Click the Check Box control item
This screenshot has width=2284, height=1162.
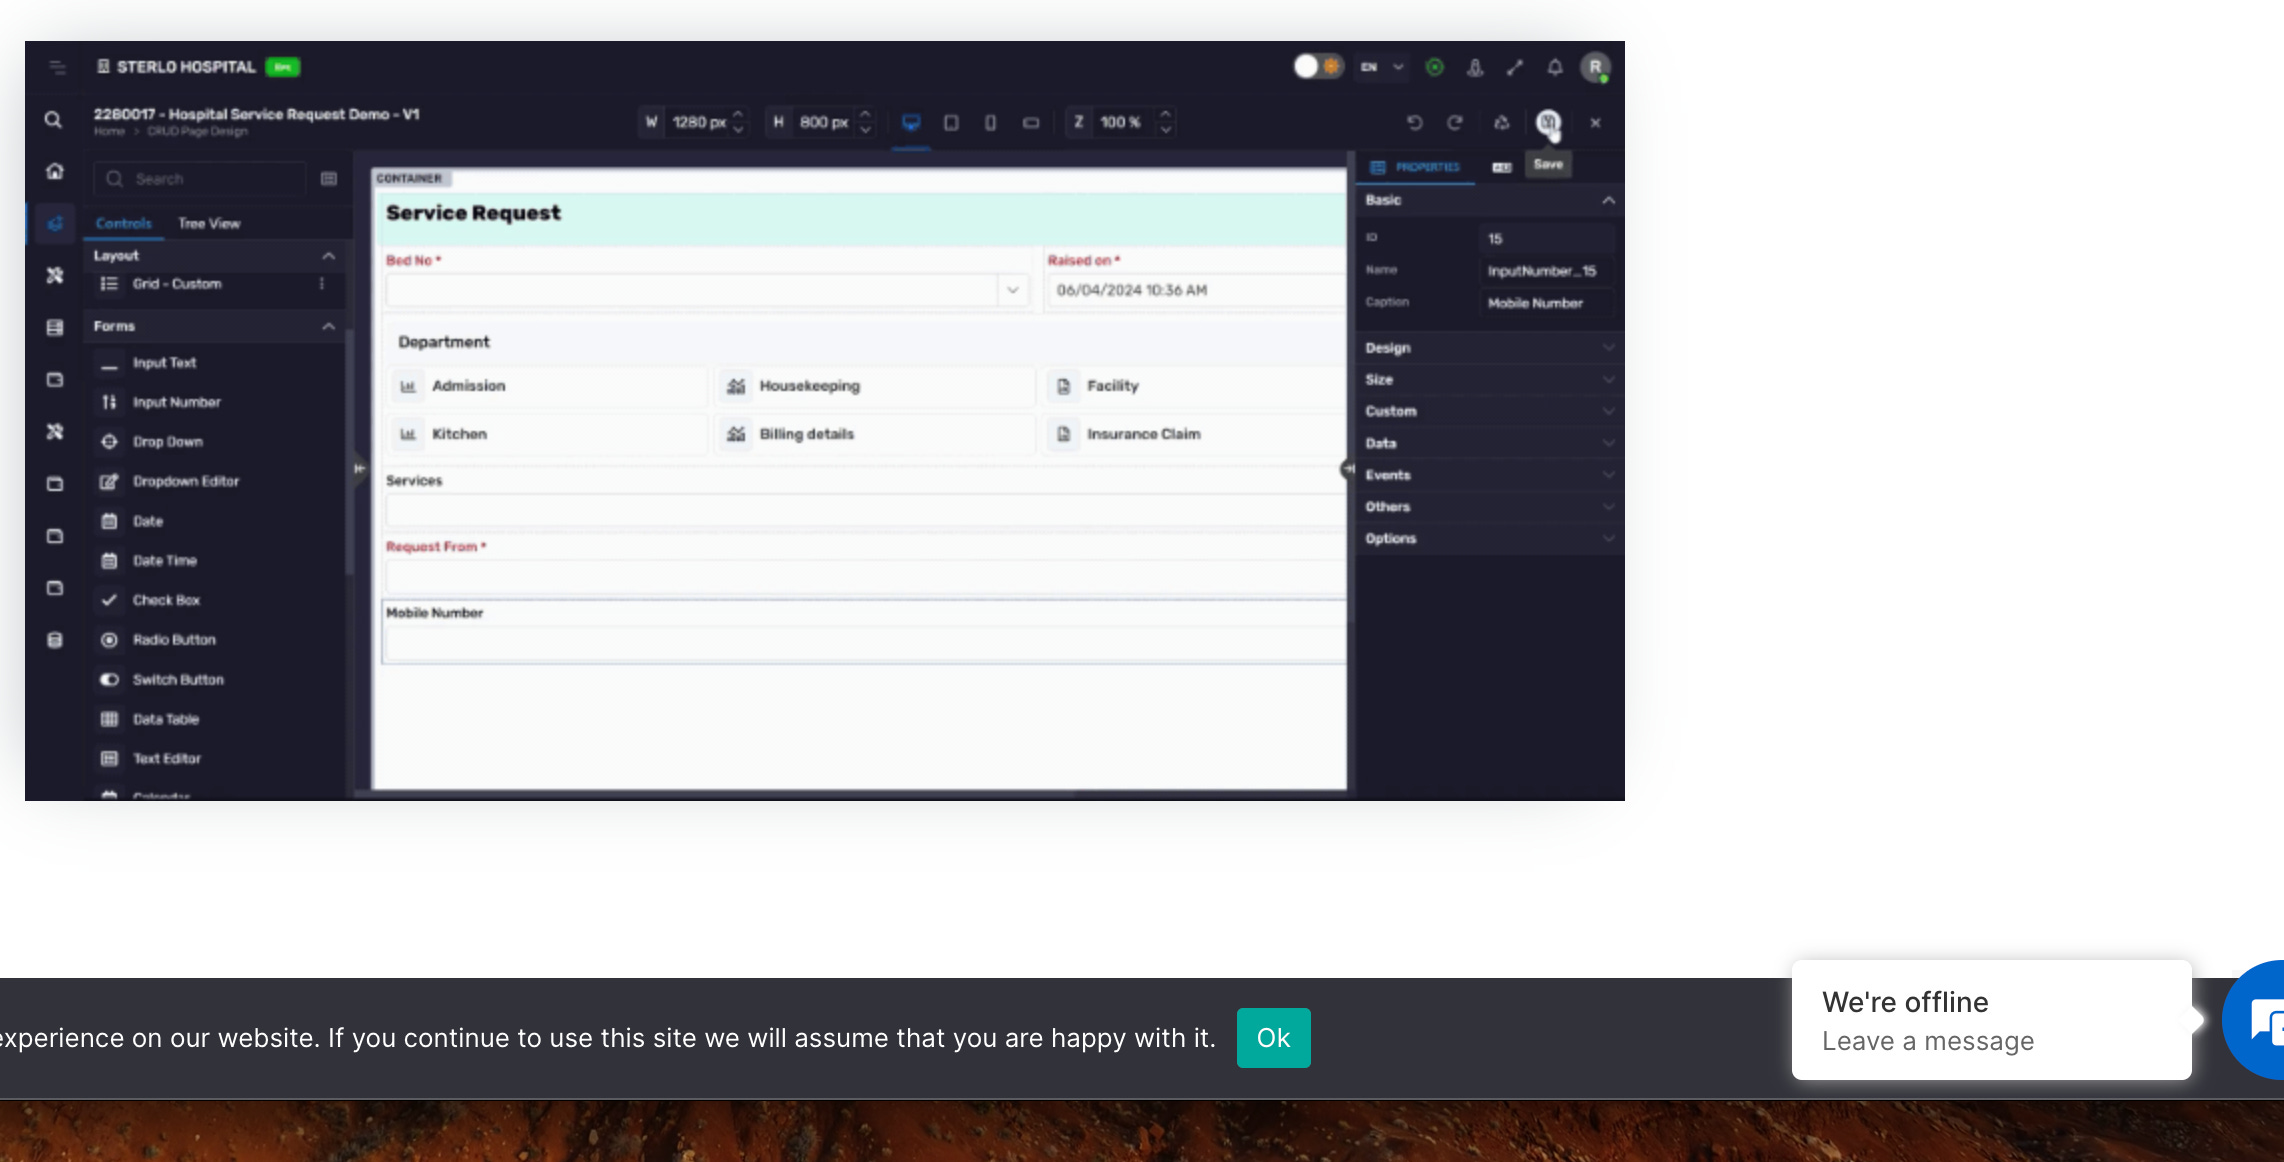coord(166,600)
